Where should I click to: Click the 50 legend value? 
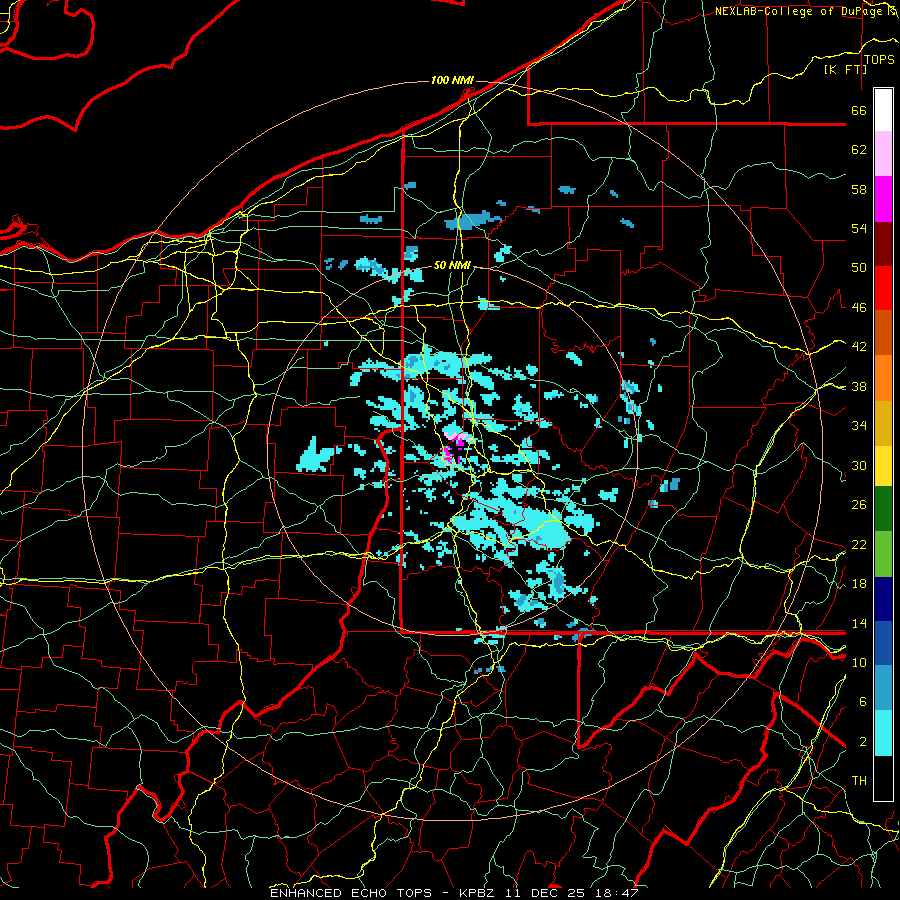click(x=859, y=268)
